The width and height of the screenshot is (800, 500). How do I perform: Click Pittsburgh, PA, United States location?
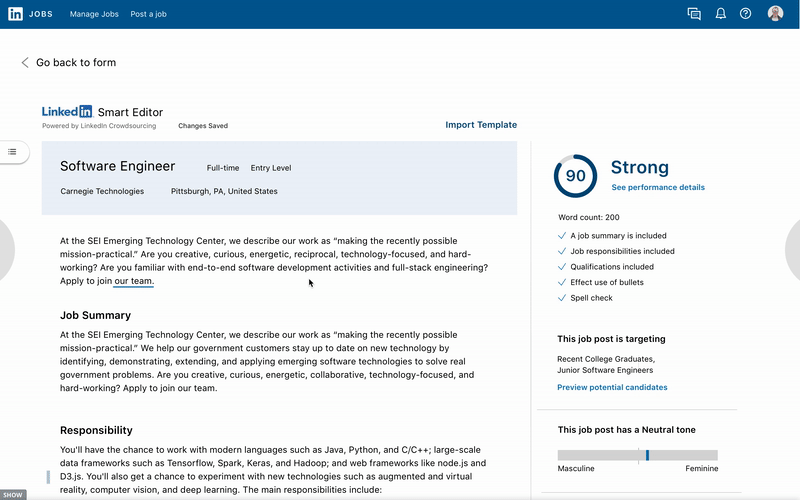[x=224, y=191]
